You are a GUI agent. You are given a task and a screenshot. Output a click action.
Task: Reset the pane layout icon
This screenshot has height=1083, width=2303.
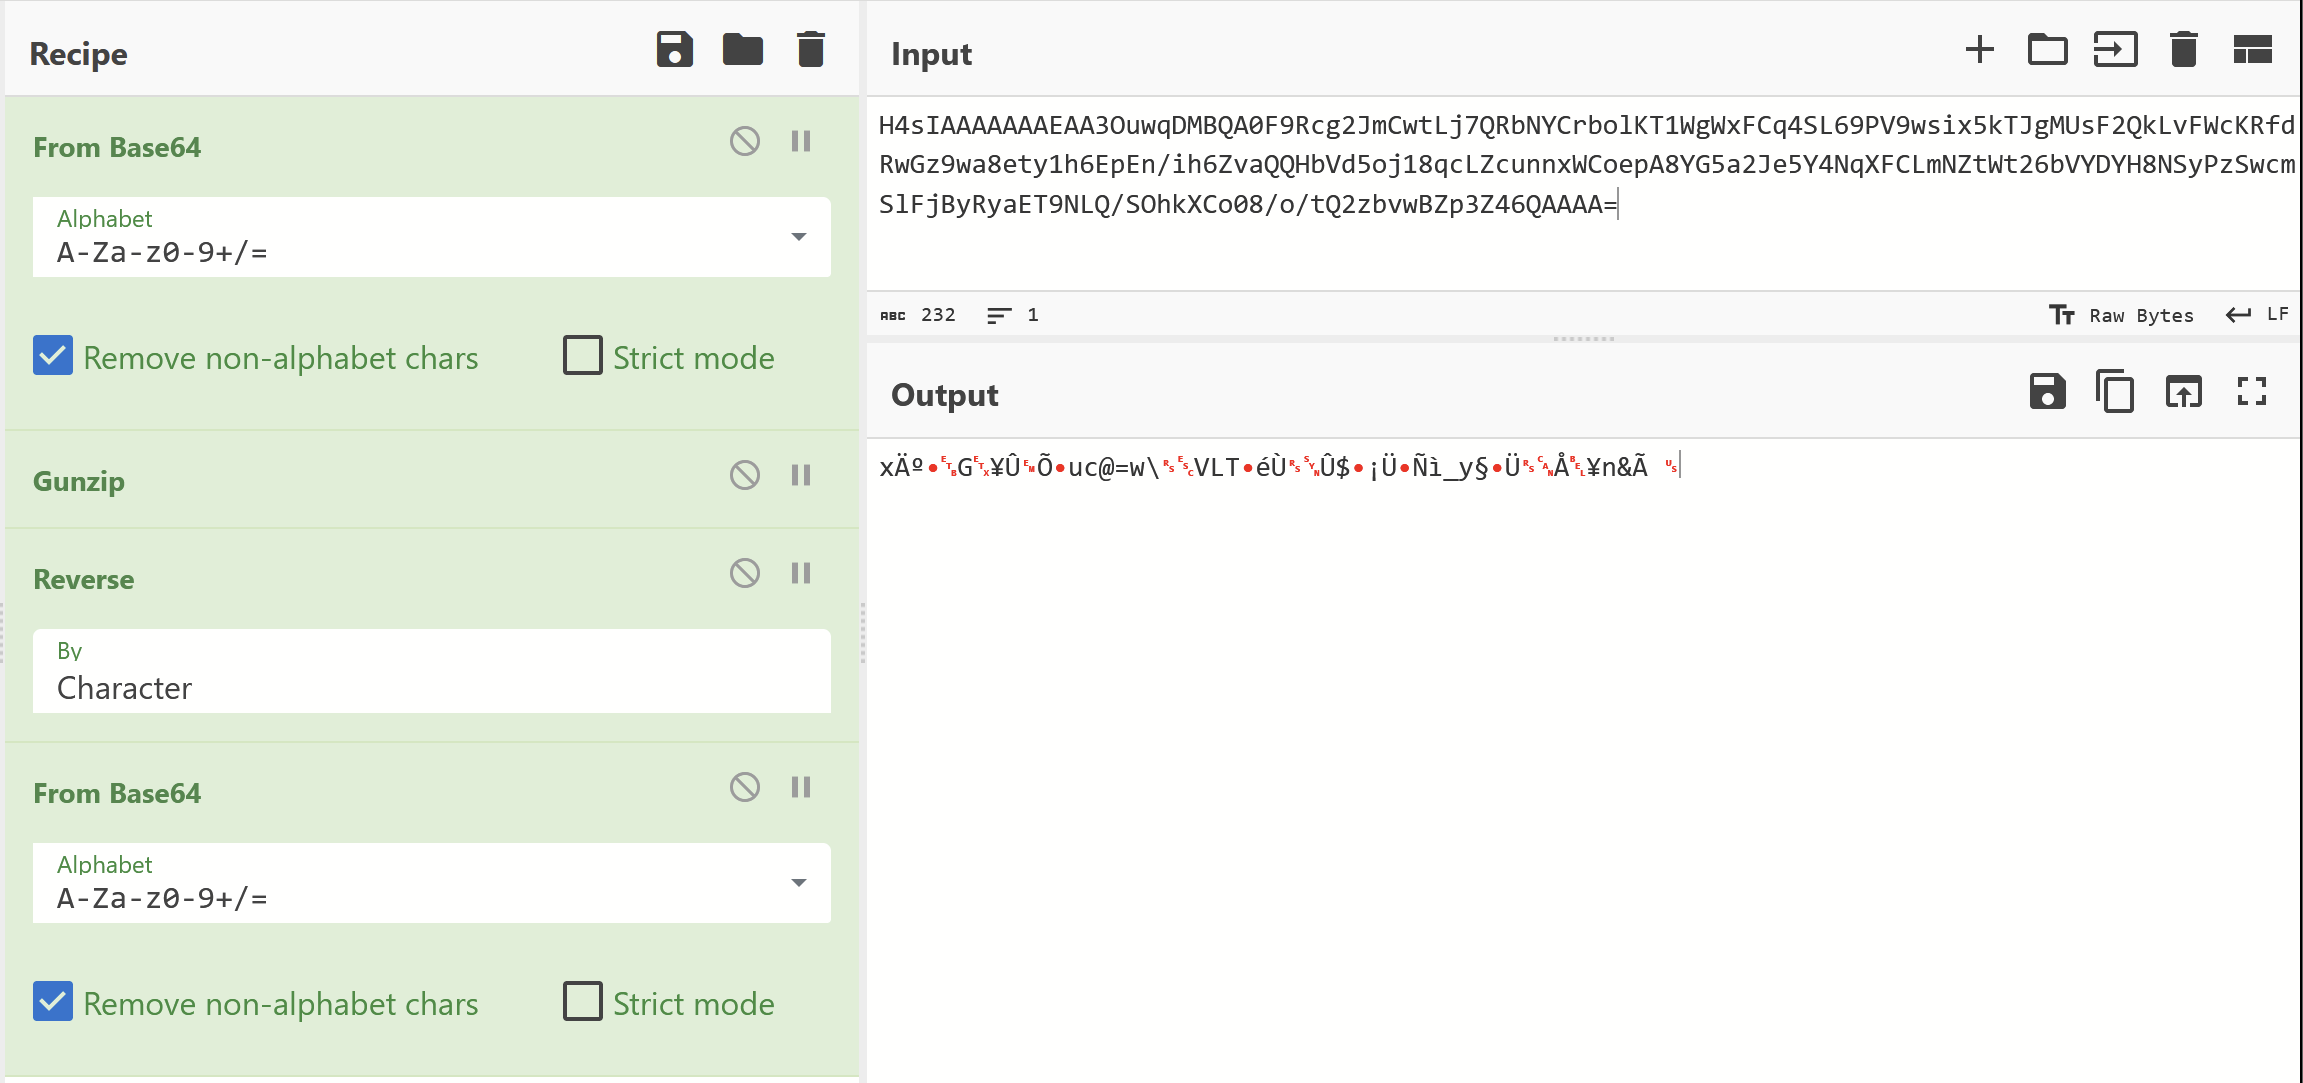(x=2252, y=50)
